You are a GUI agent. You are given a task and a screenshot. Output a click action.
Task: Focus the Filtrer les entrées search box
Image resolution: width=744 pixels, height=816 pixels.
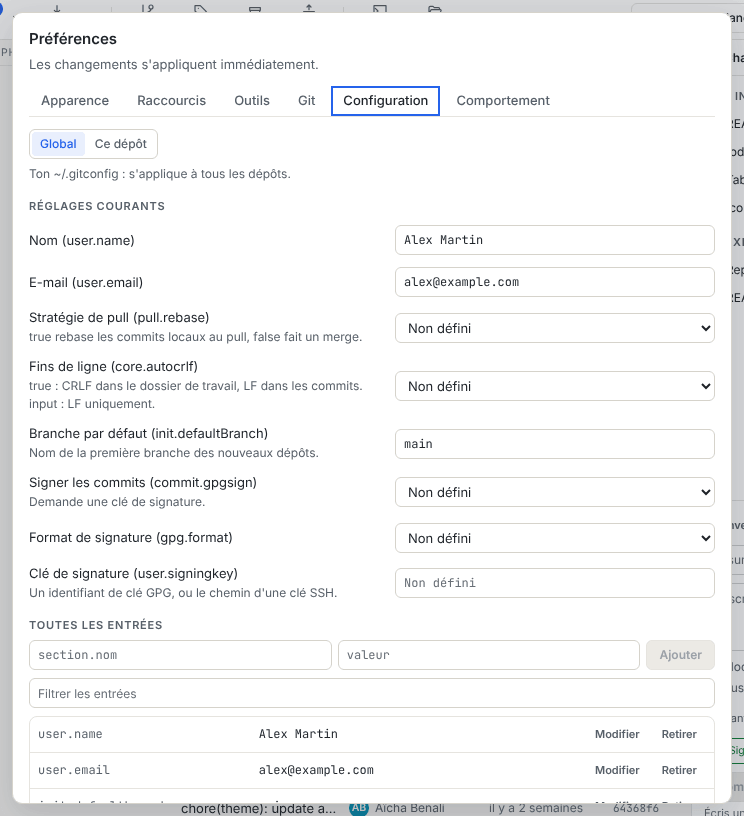point(371,693)
